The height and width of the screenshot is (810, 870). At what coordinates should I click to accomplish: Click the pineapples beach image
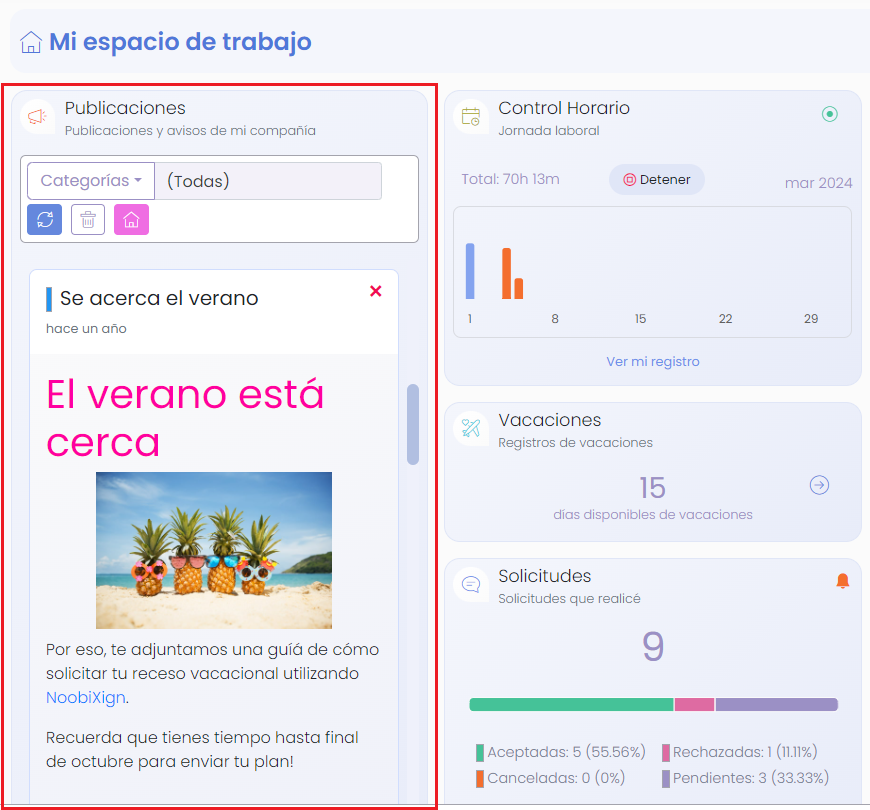pos(214,550)
